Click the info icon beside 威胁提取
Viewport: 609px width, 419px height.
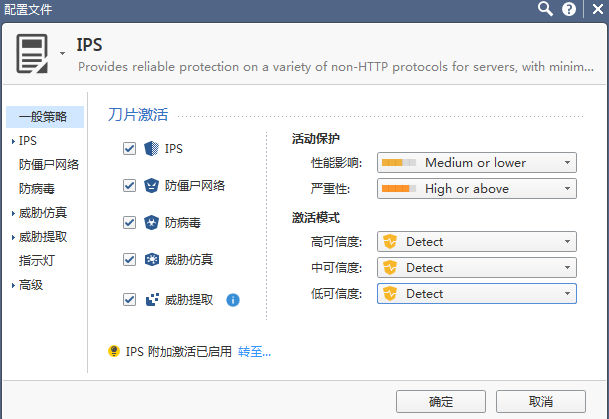(232, 298)
